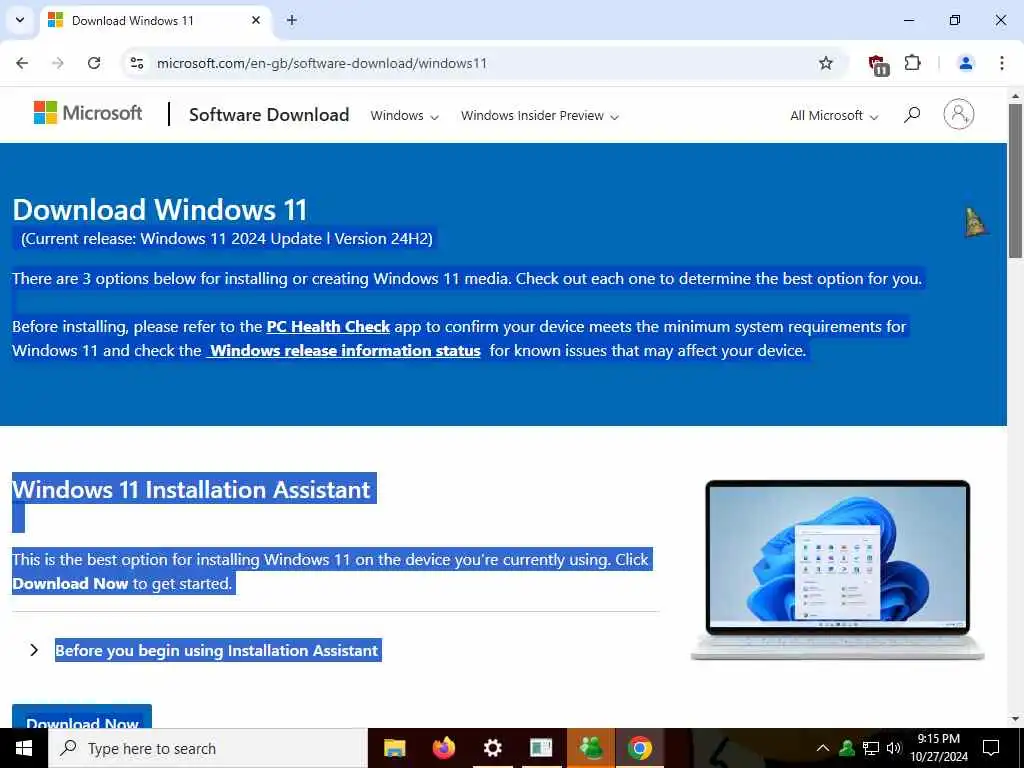
Task: Select the Download Windows 11 tab
Action: (155, 21)
